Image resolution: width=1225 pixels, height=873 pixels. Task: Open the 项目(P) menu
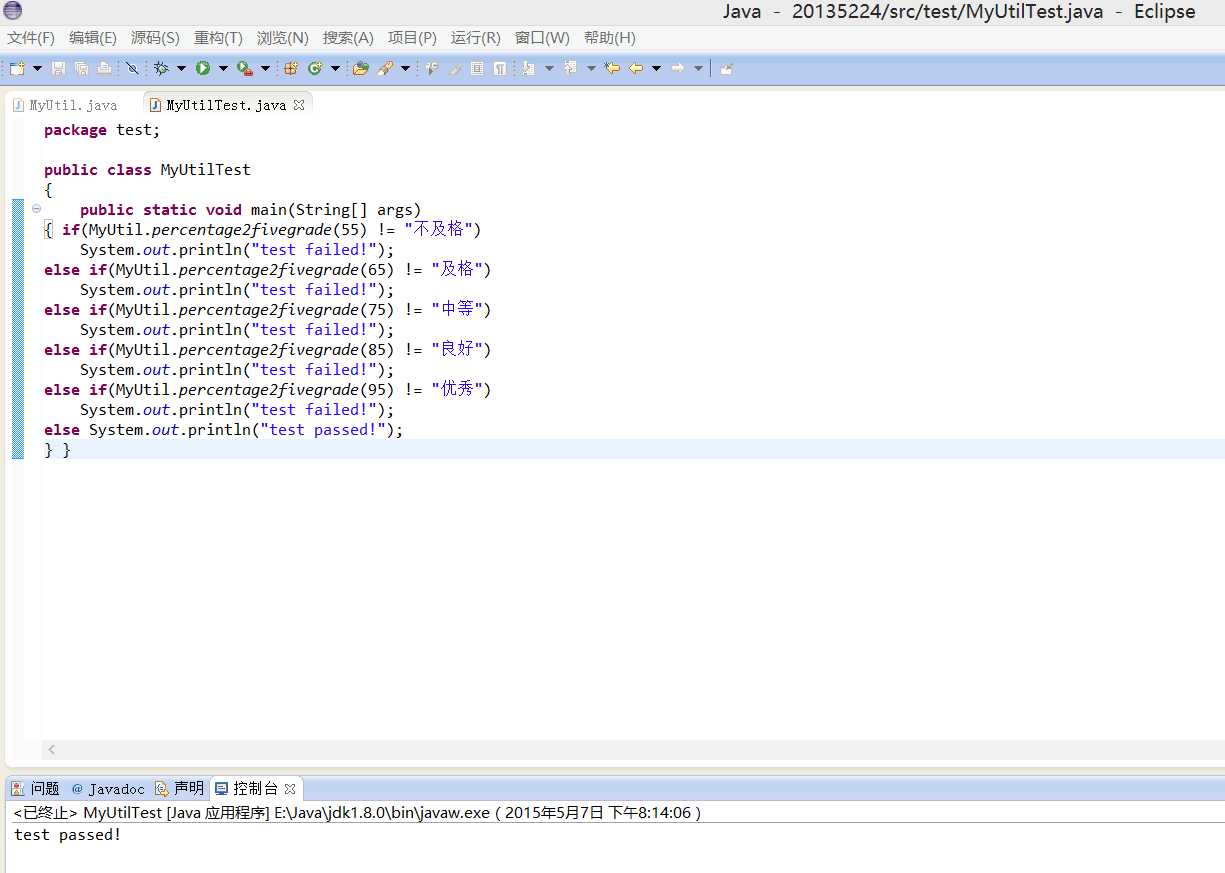tap(412, 38)
